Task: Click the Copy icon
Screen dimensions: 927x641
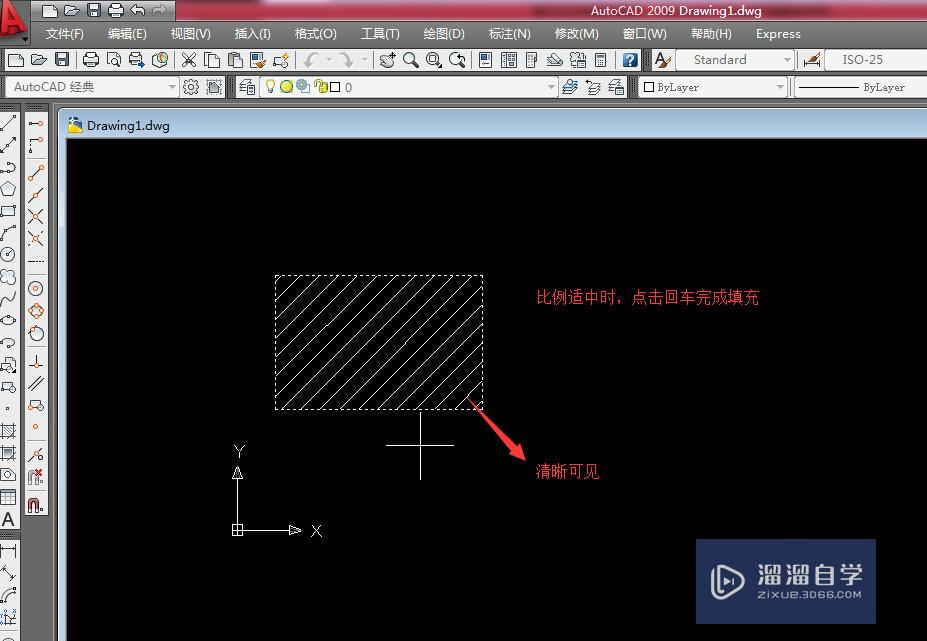Action: [212, 60]
